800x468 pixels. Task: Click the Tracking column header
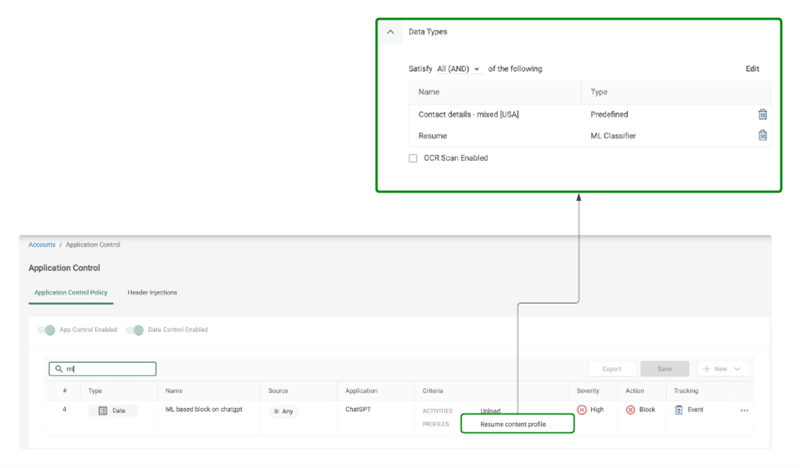coord(686,390)
